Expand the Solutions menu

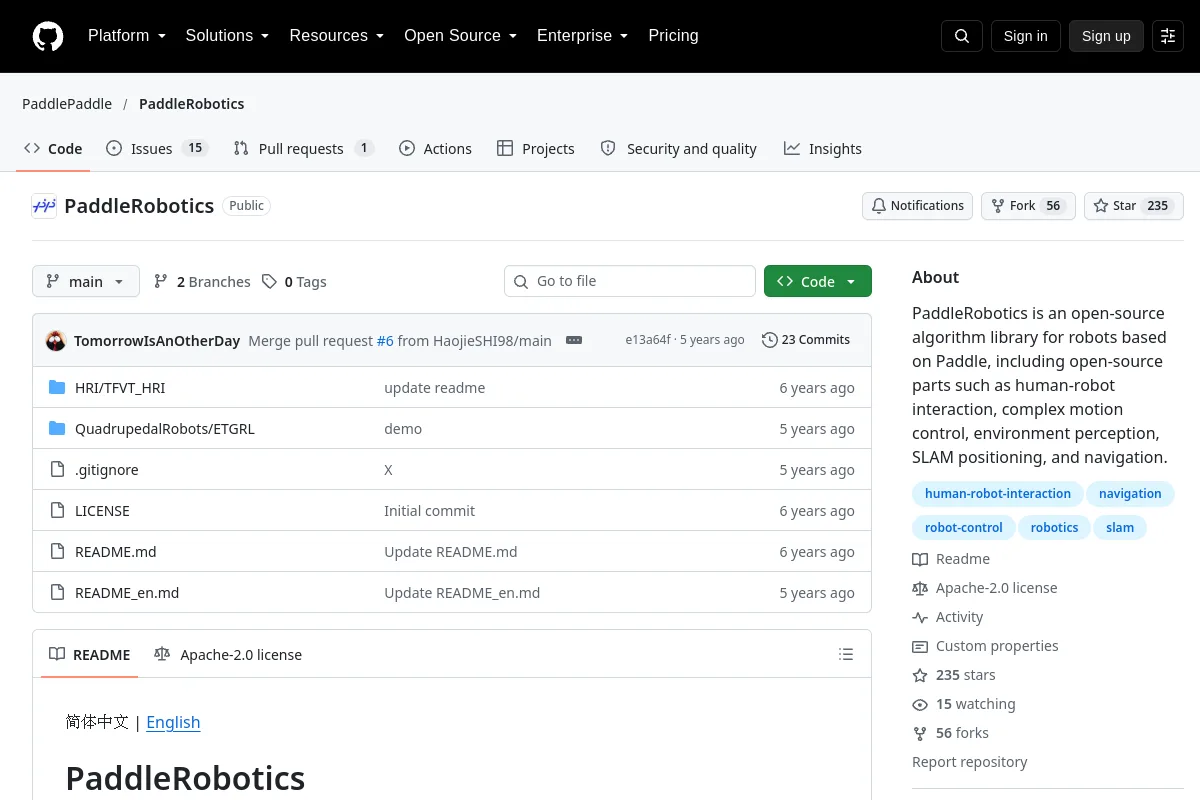pyautogui.click(x=228, y=36)
